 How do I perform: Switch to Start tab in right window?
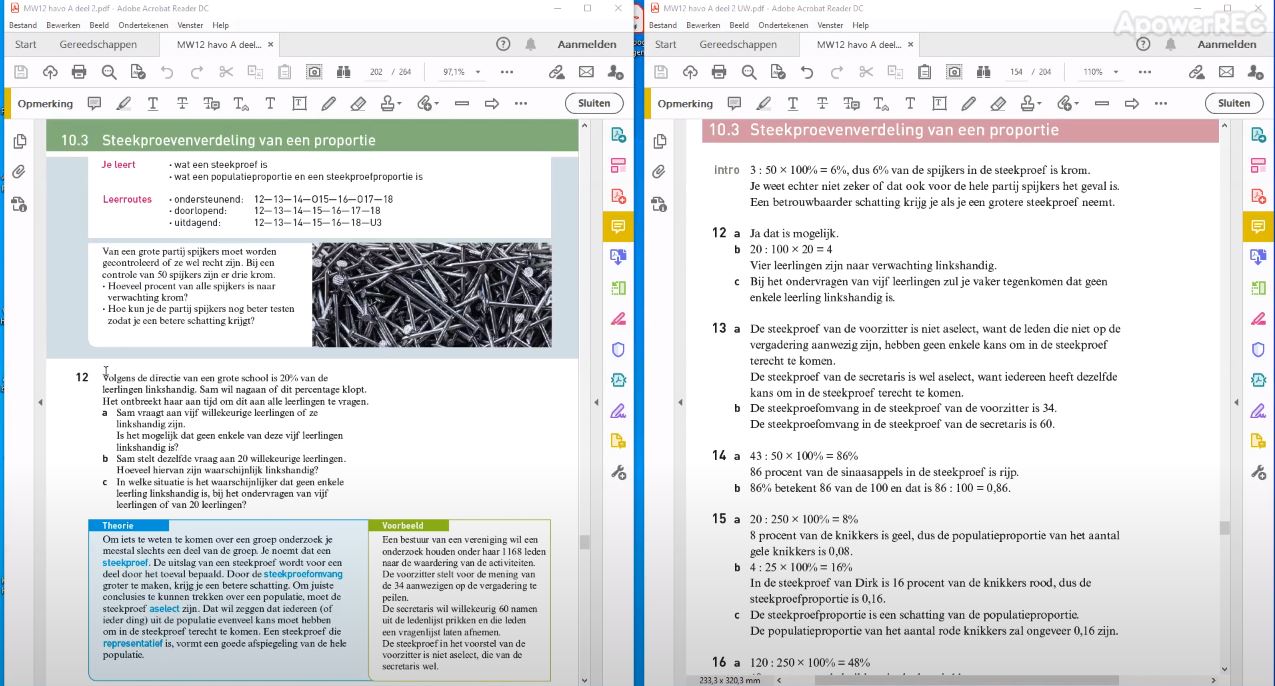pos(666,44)
